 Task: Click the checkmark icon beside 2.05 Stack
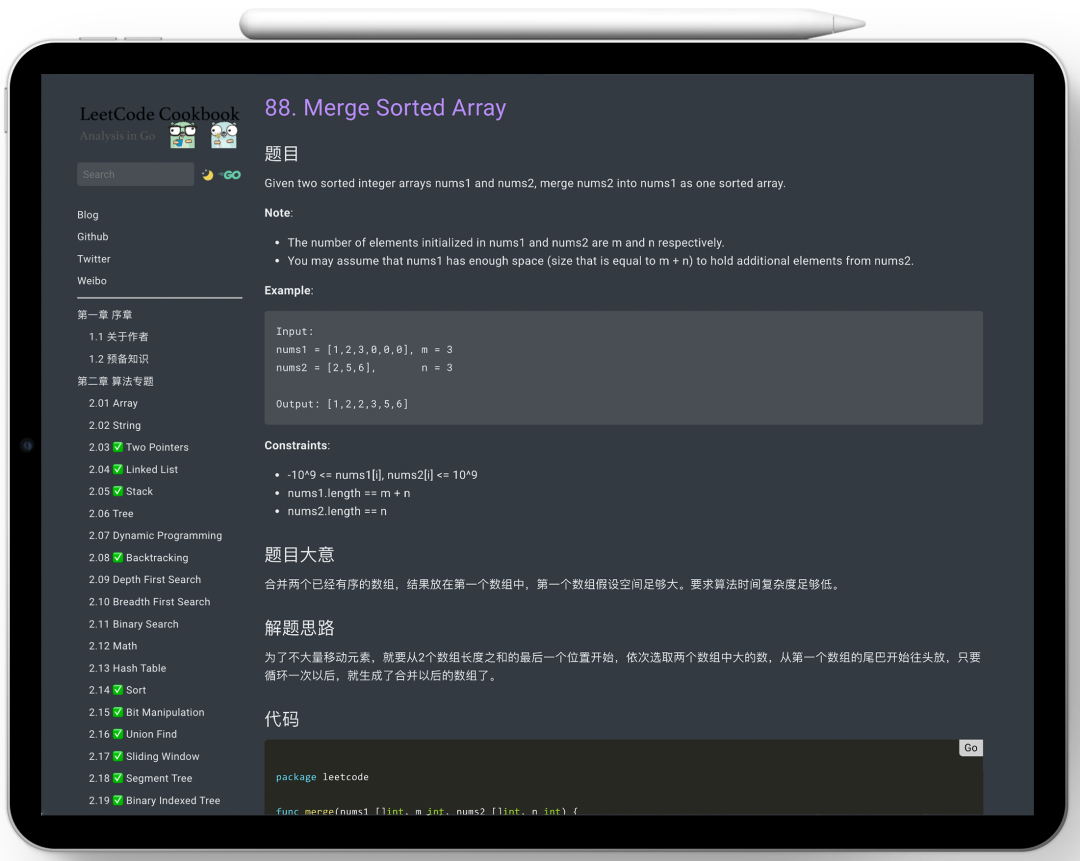pyautogui.click(x=118, y=491)
